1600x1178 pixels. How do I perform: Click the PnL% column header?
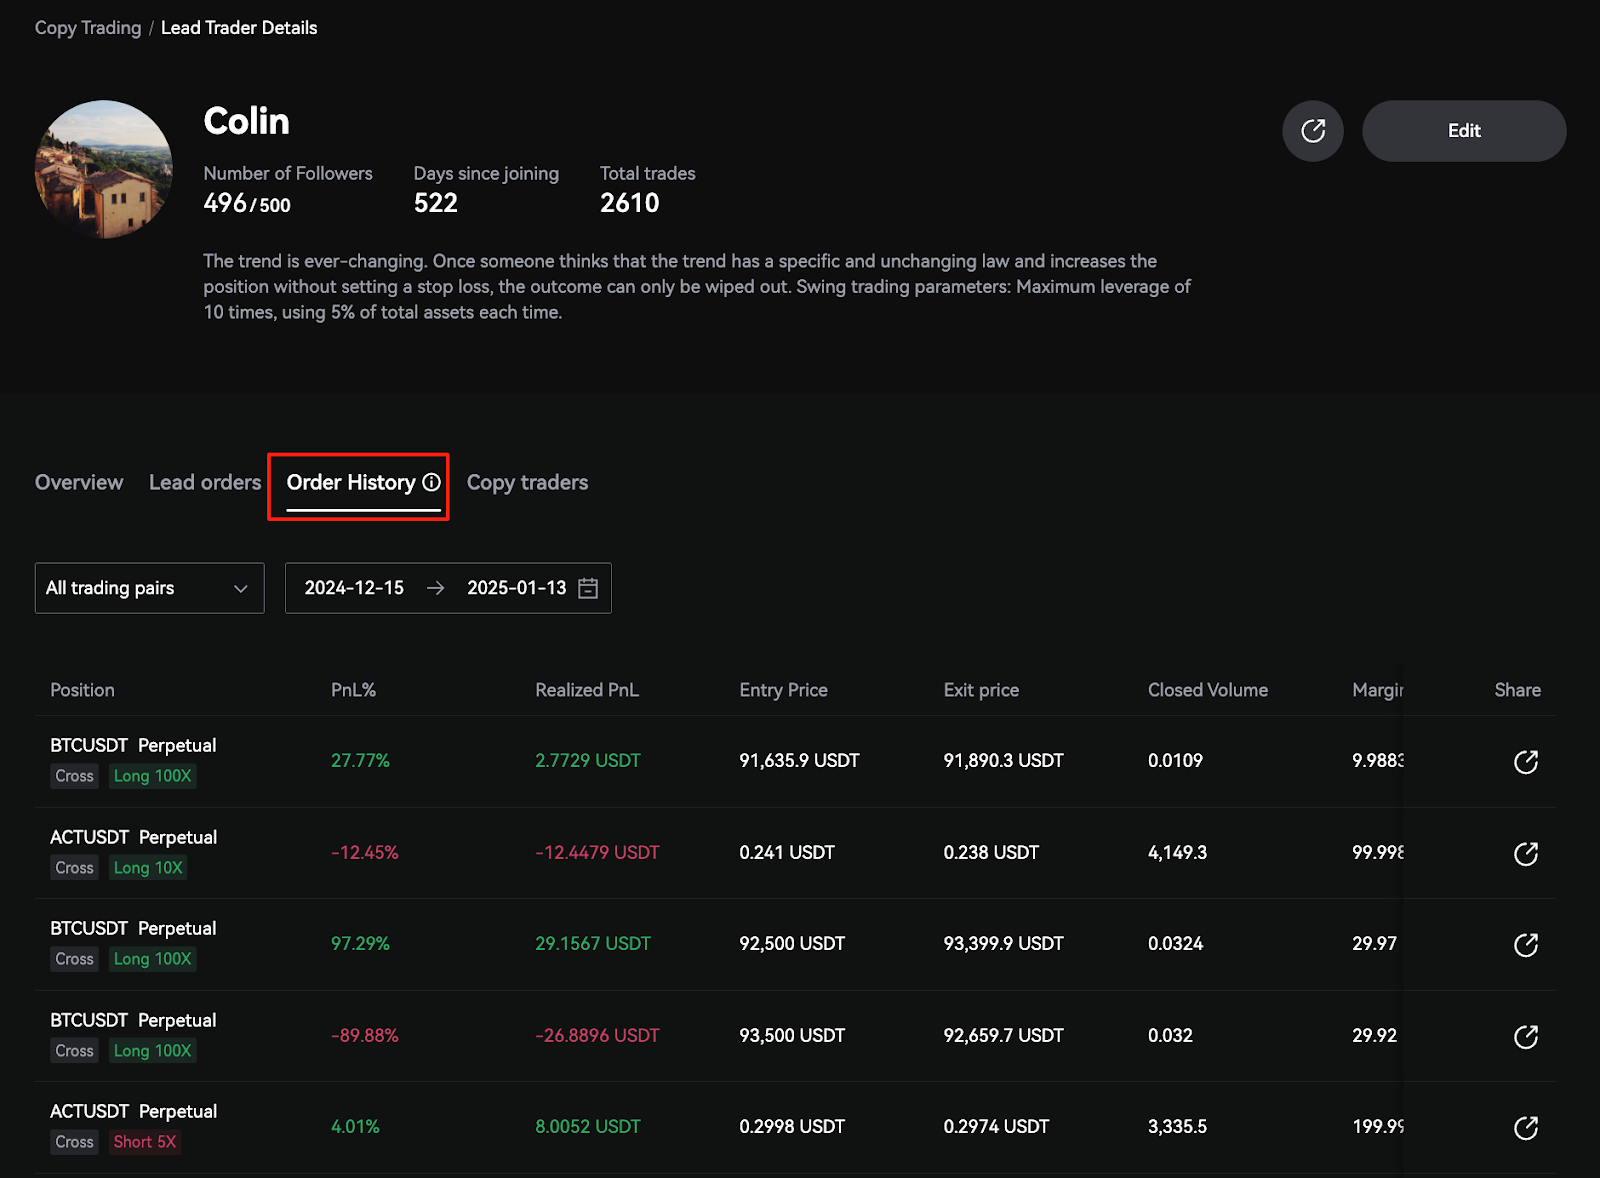tap(353, 690)
